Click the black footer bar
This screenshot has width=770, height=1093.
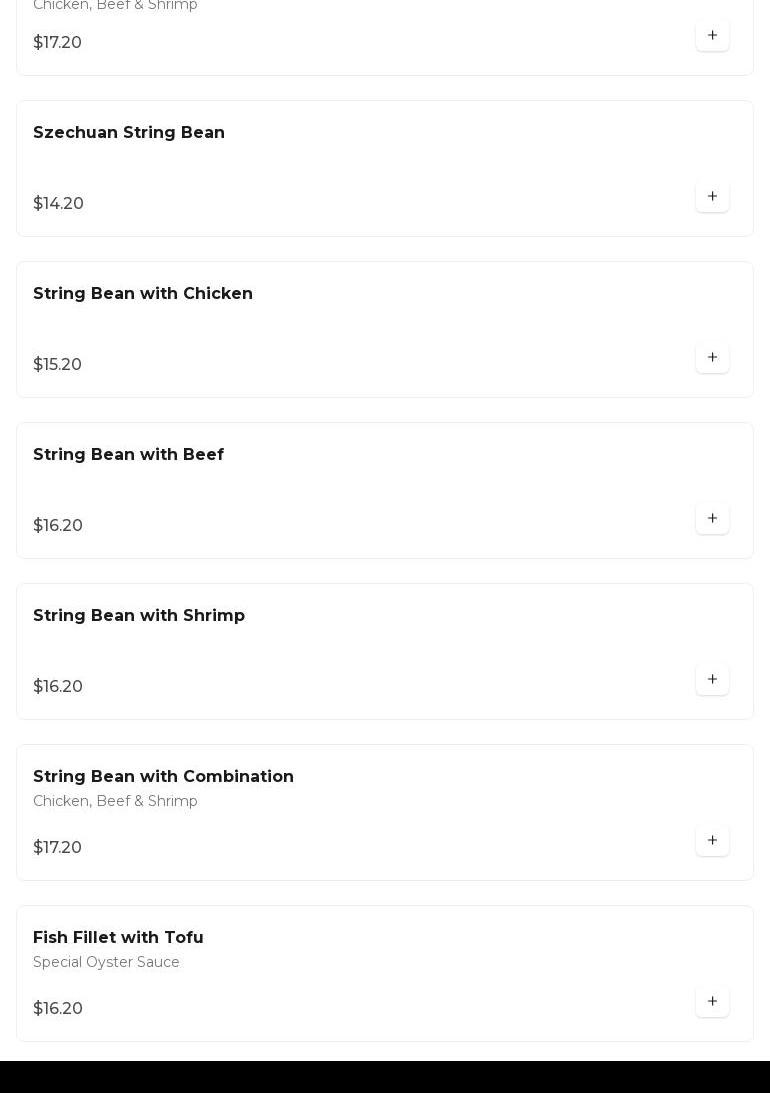click(x=385, y=1077)
